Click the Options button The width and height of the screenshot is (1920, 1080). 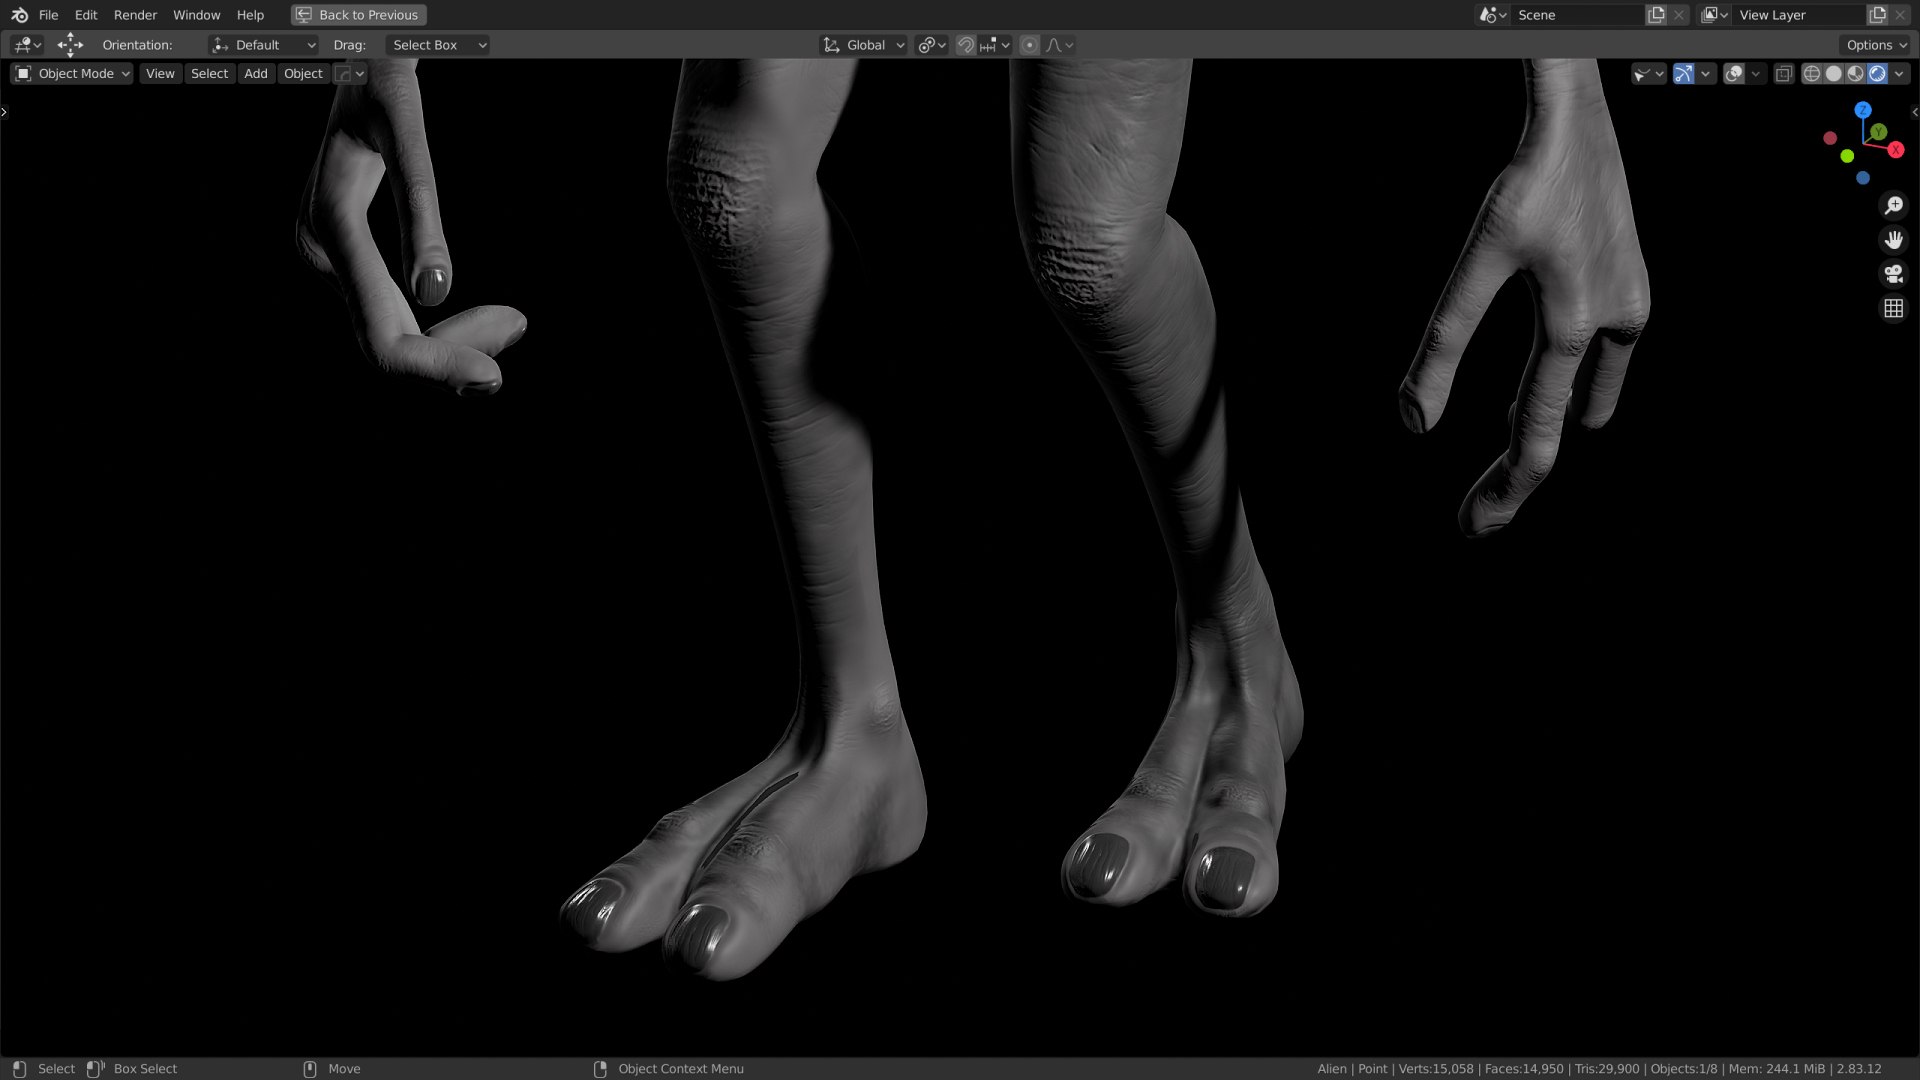1875,45
